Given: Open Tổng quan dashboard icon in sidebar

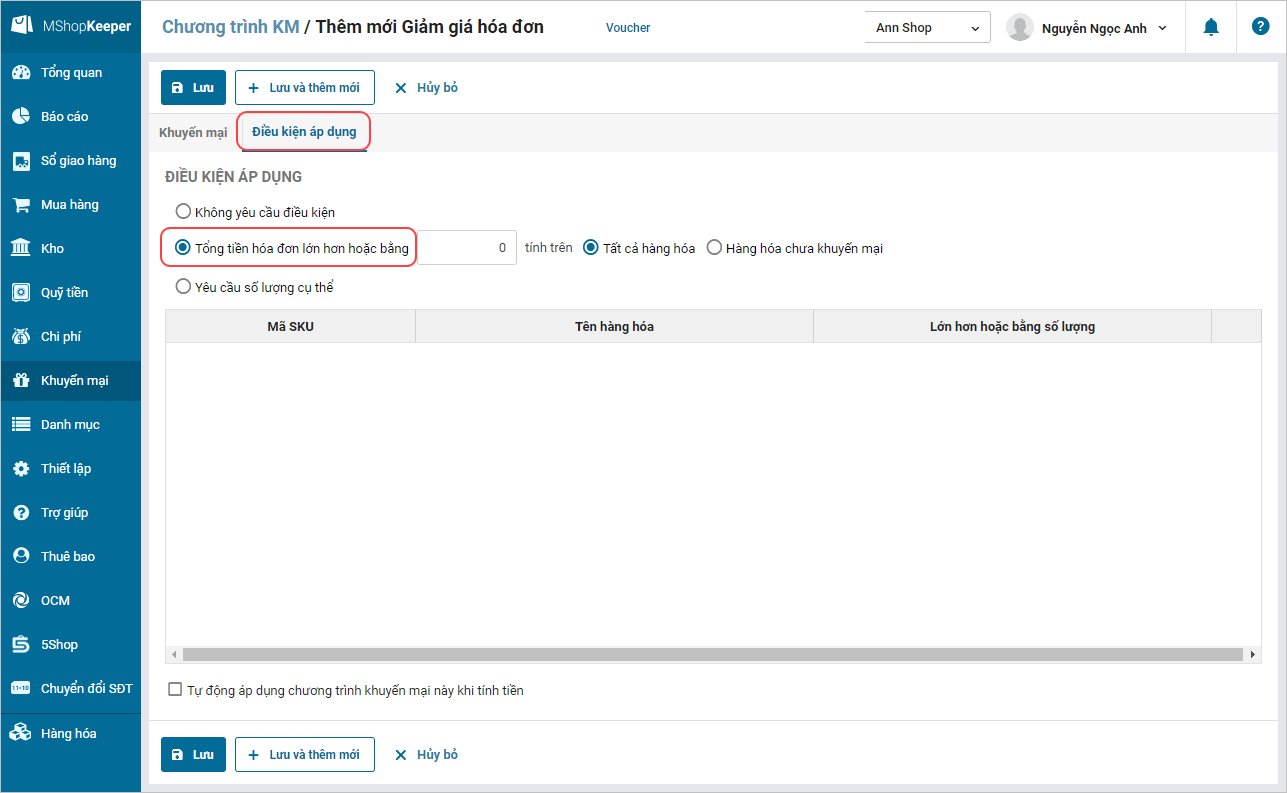Looking at the screenshot, I should tap(21, 73).
